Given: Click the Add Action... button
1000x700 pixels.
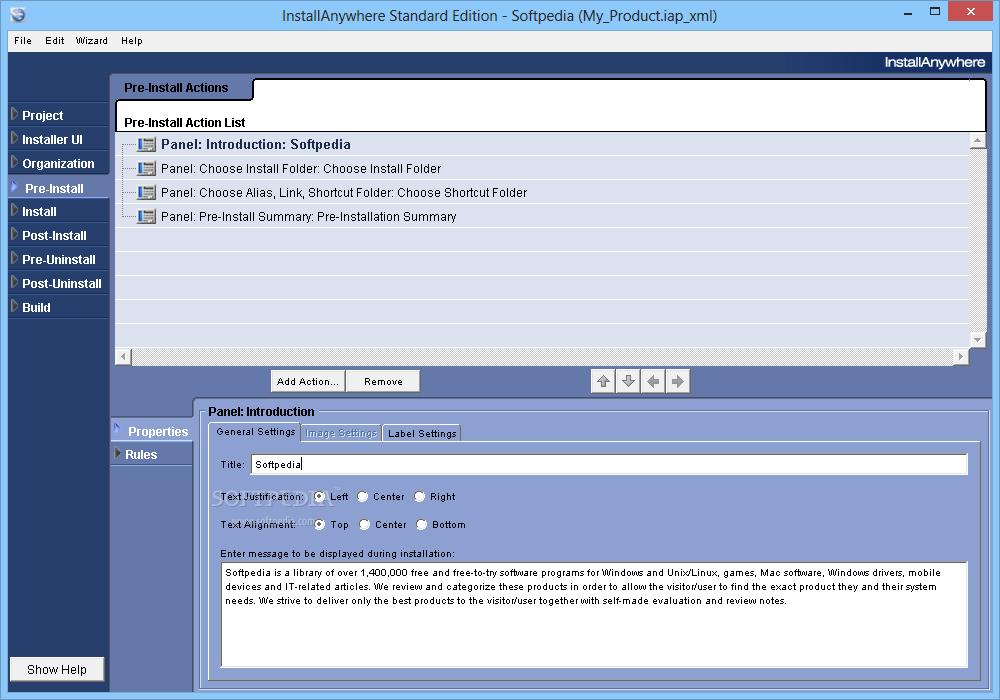Looking at the screenshot, I should (307, 381).
